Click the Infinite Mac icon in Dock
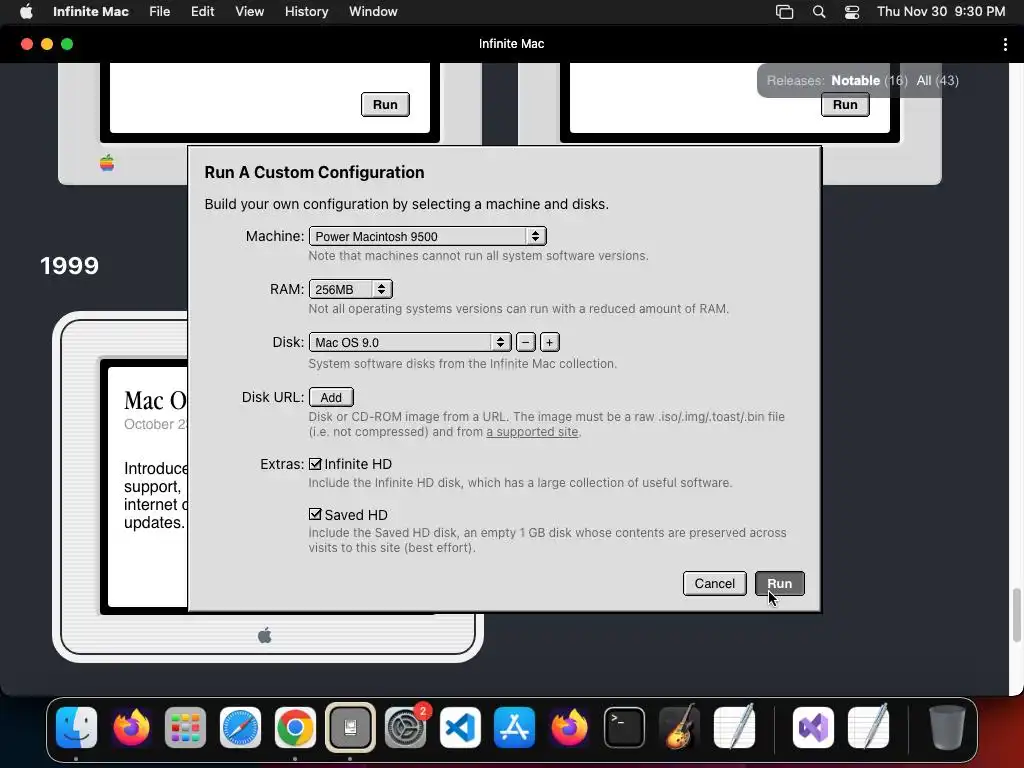This screenshot has height=768, width=1024. 350,727
